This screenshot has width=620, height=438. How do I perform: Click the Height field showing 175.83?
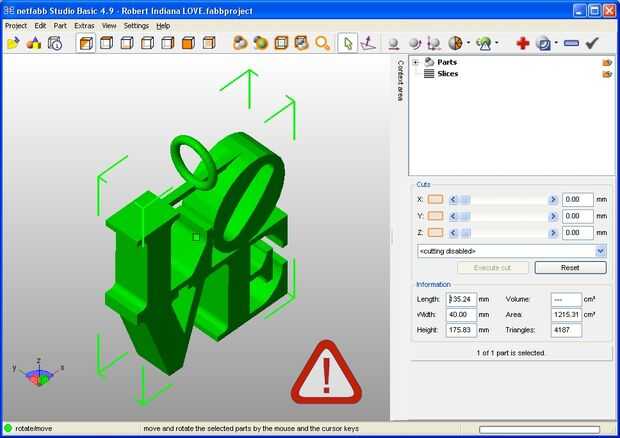click(461, 330)
